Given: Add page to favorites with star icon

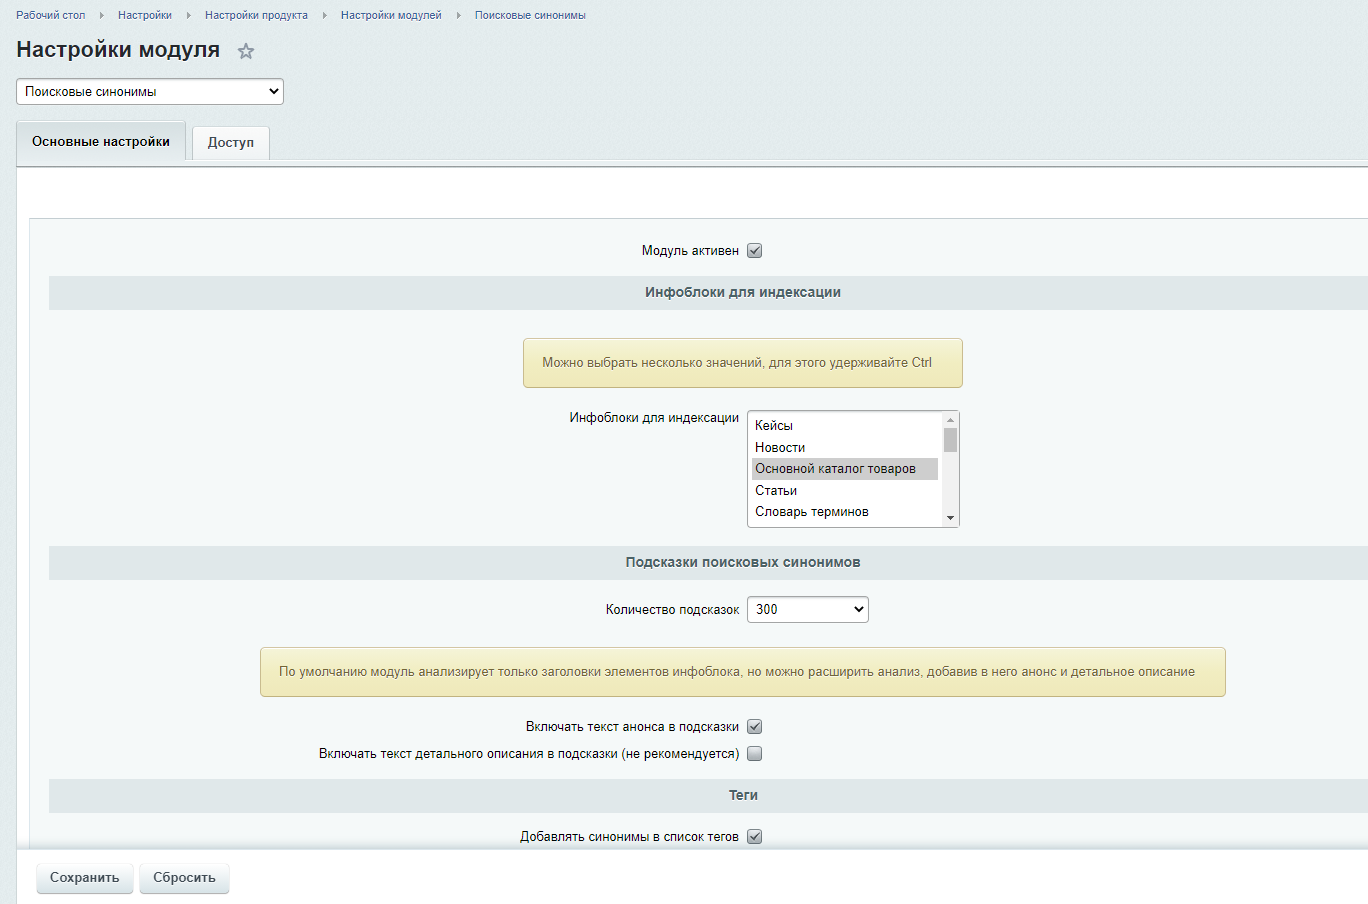Looking at the screenshot, I should 246,51.
